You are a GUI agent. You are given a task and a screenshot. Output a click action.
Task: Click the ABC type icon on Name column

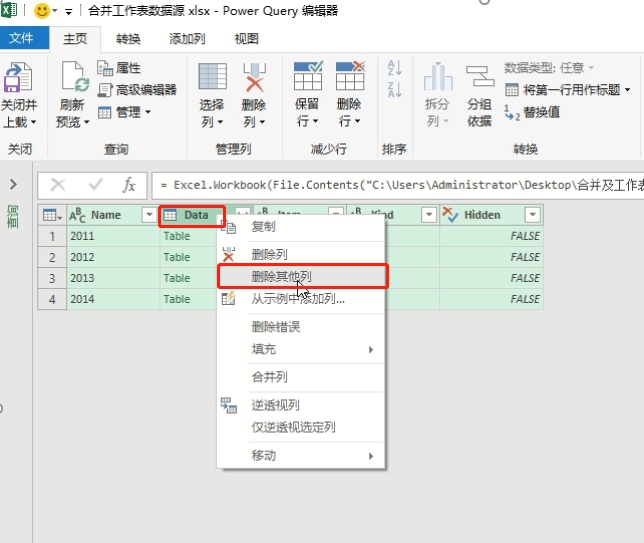(x=77, y=214)
